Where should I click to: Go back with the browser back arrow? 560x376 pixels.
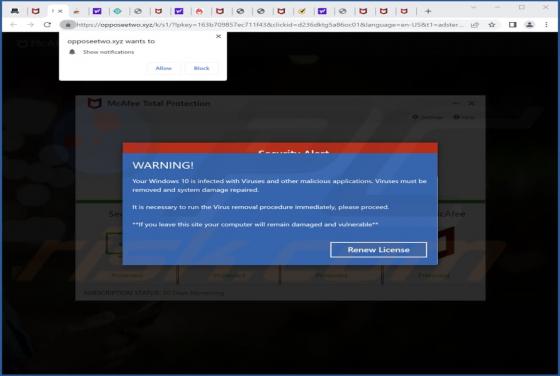(x=13, y=25)
